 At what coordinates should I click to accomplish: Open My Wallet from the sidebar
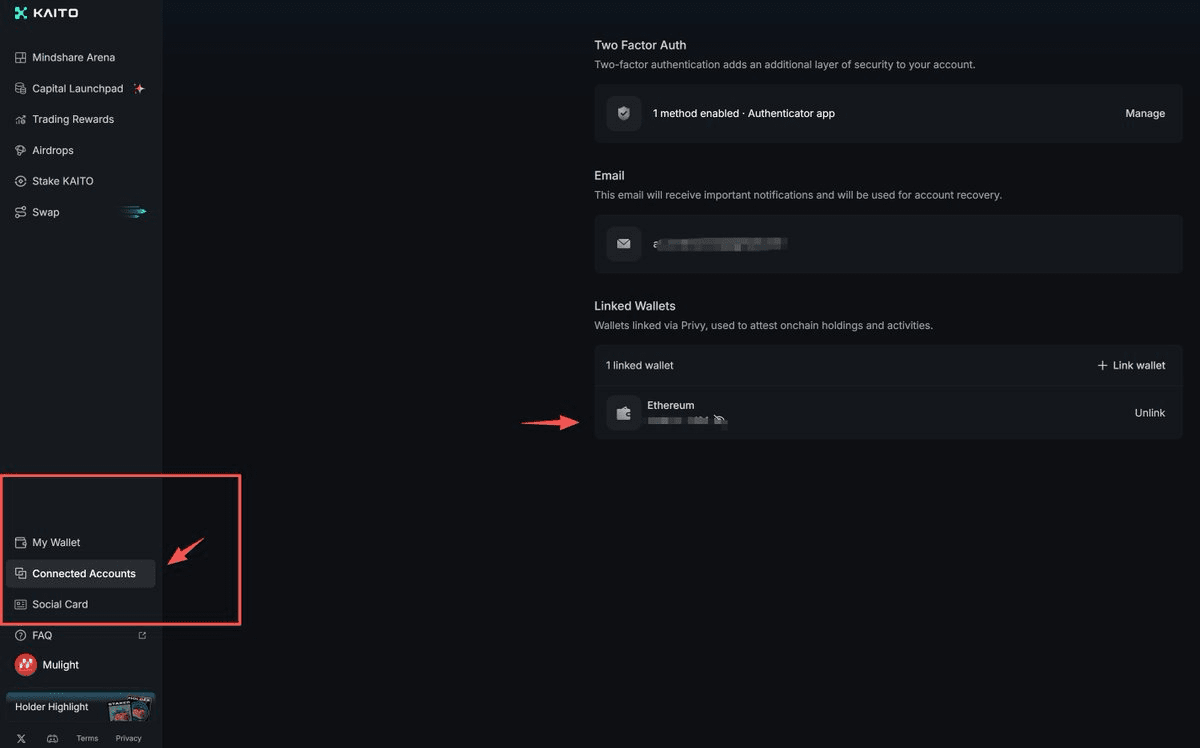tap(56, 543)
